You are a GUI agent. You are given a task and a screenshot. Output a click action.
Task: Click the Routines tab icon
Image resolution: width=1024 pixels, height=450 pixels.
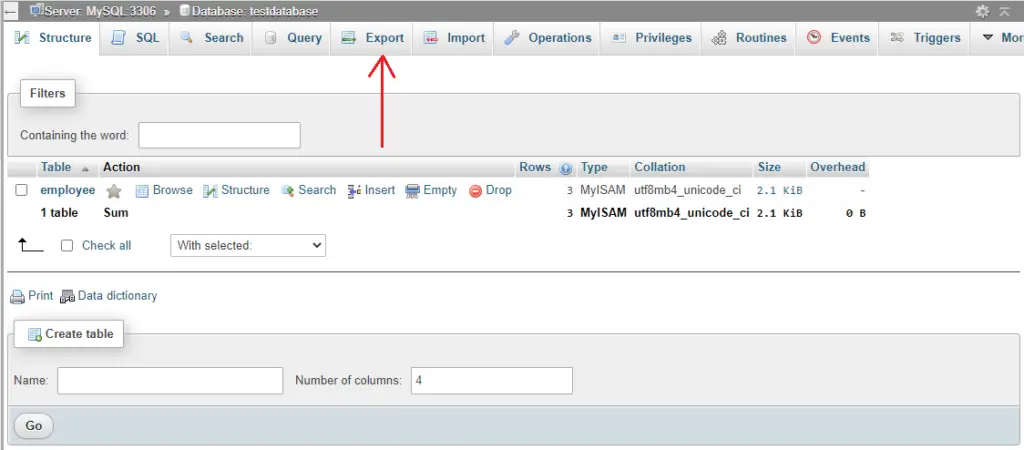(719, 38)
